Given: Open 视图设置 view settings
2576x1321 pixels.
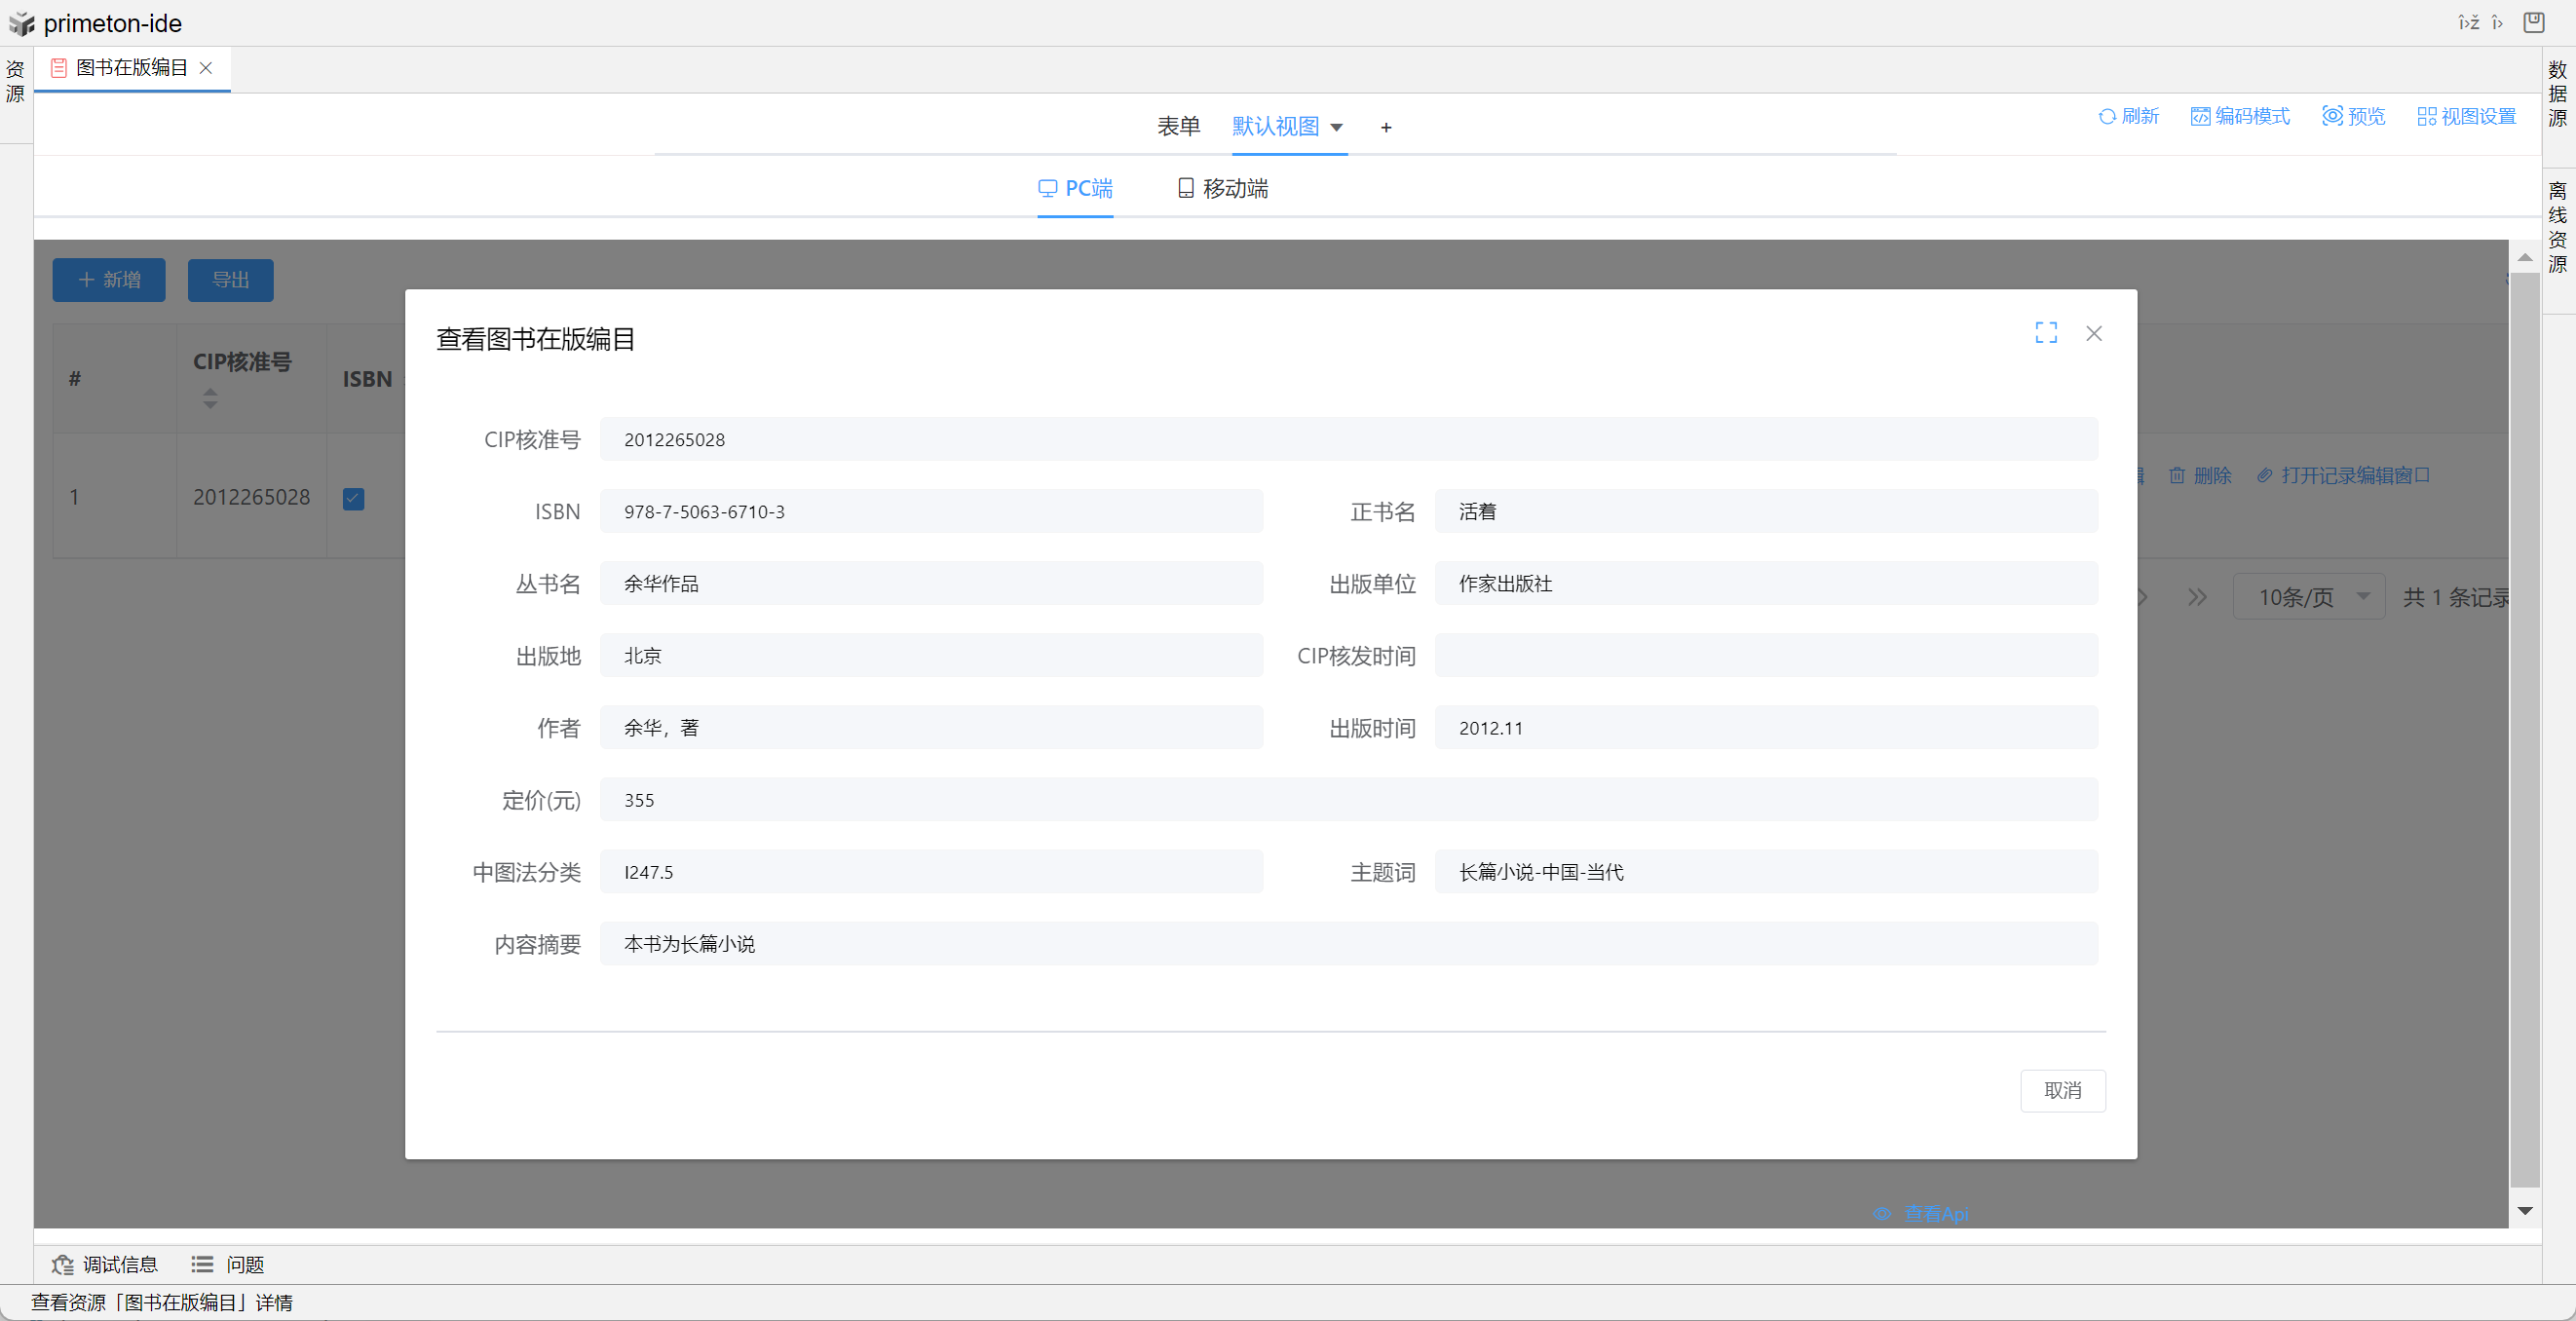Looking at the screenshot, I should click(2466, 116).
